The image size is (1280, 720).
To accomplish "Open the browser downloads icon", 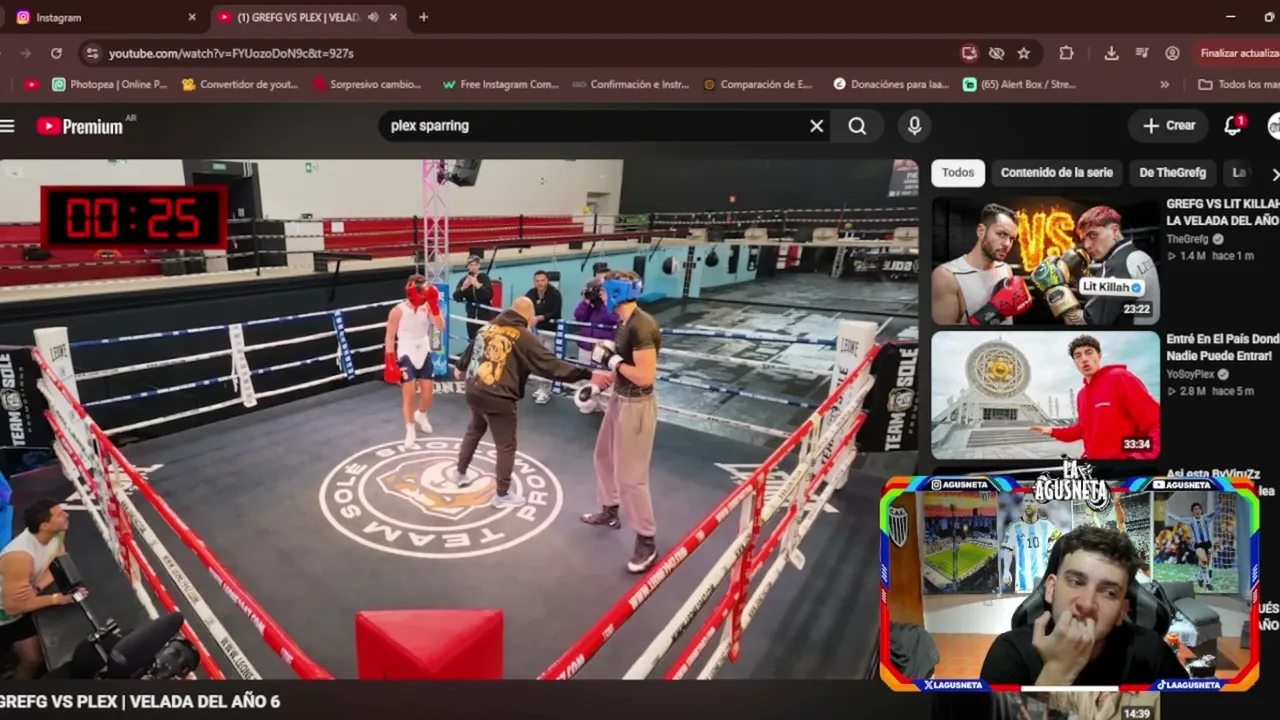I will click(1111, 53).
